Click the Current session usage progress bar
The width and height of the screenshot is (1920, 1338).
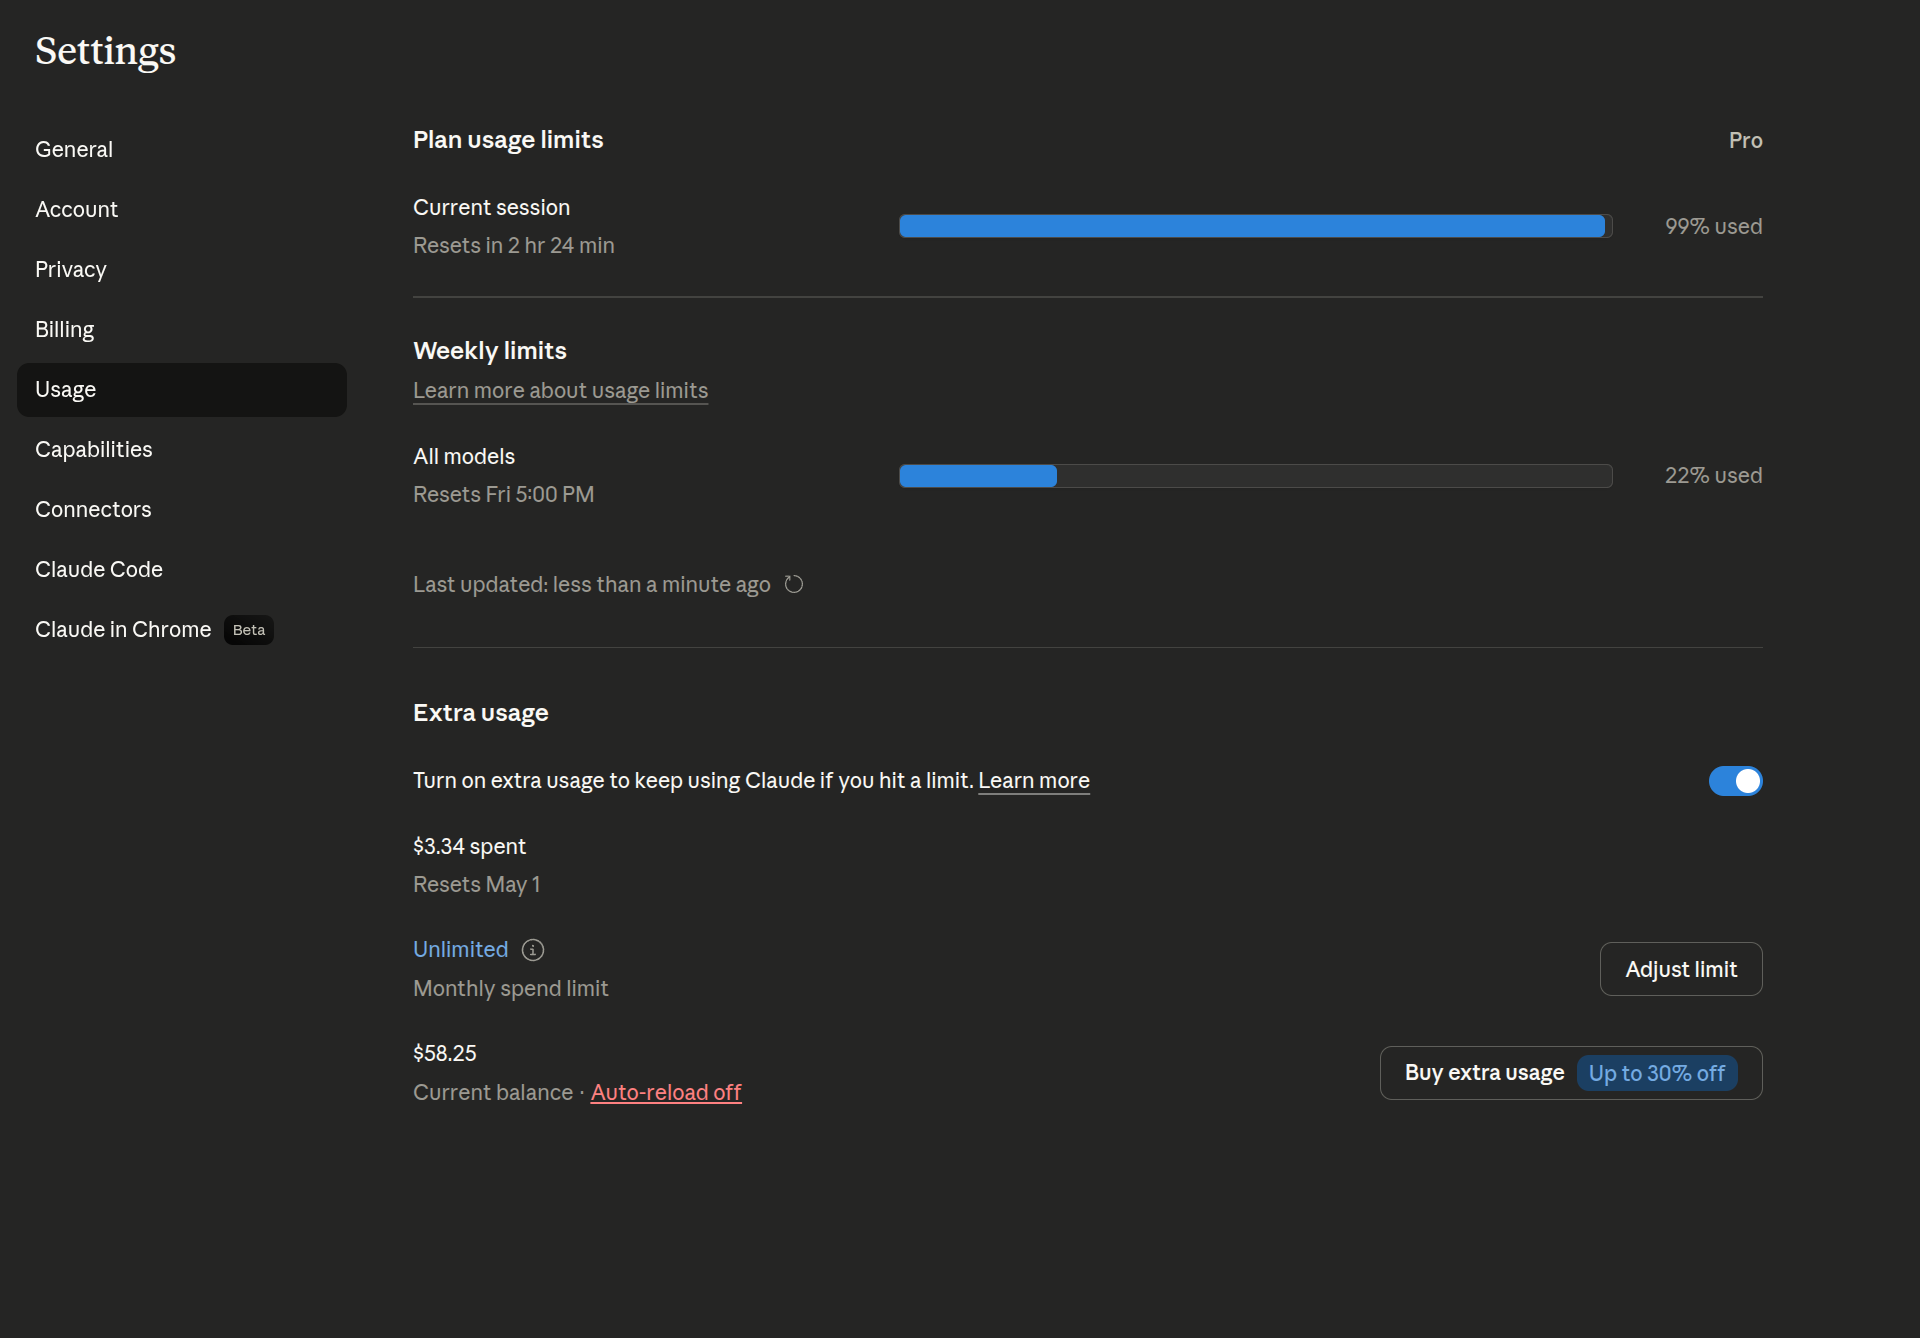pos(1255,226)
